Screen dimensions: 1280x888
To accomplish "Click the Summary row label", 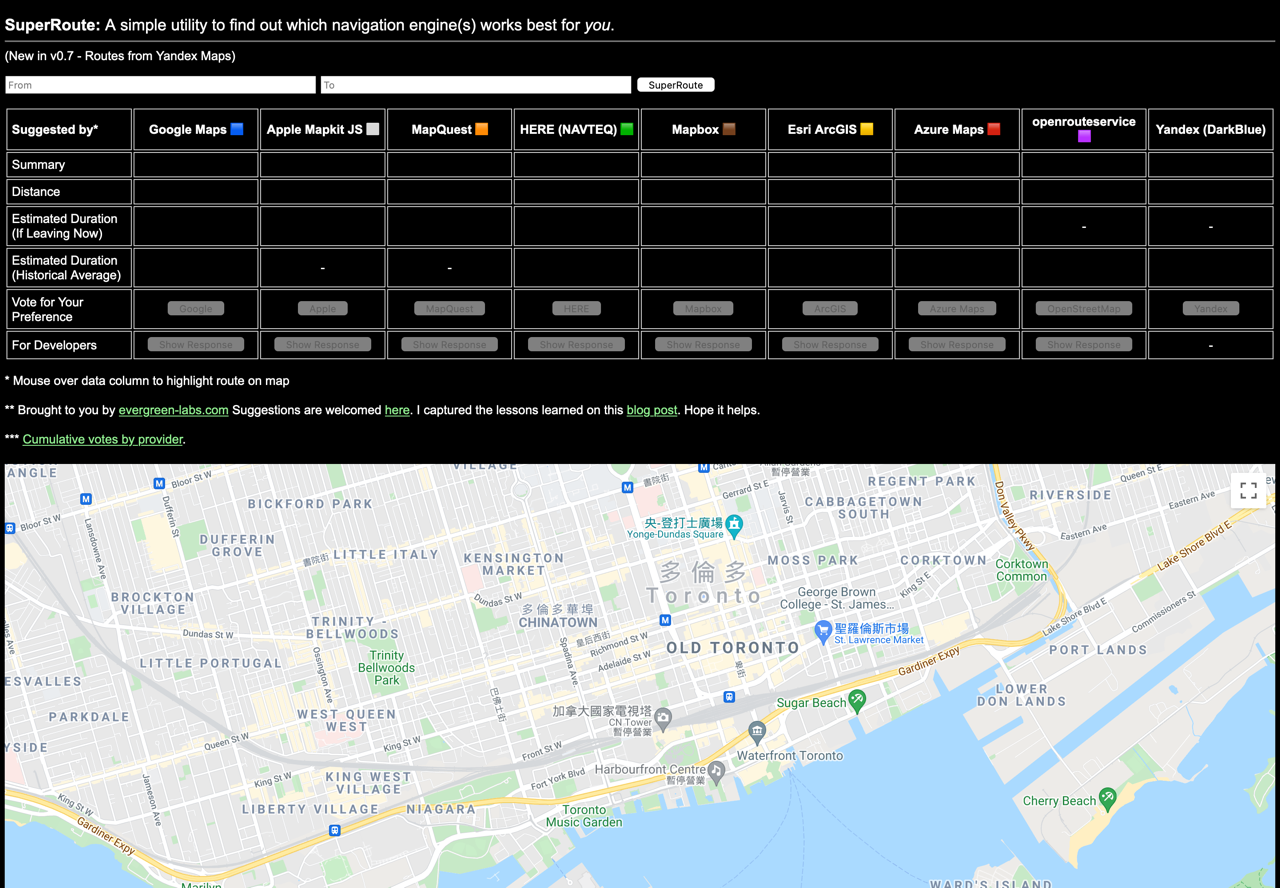I will (x=38, y=165).
